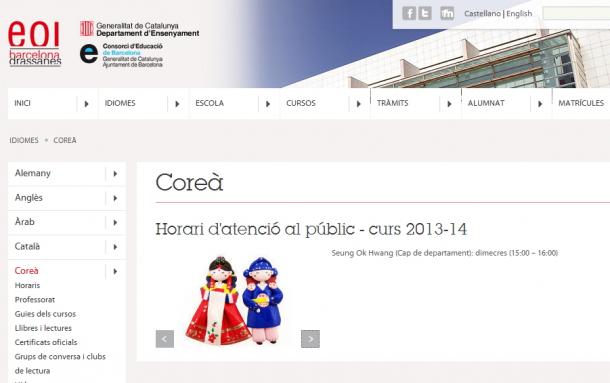This screenshot has width=610, height=383.
Task: Expand the INICI menu arrow
Action: pos(87,104)
